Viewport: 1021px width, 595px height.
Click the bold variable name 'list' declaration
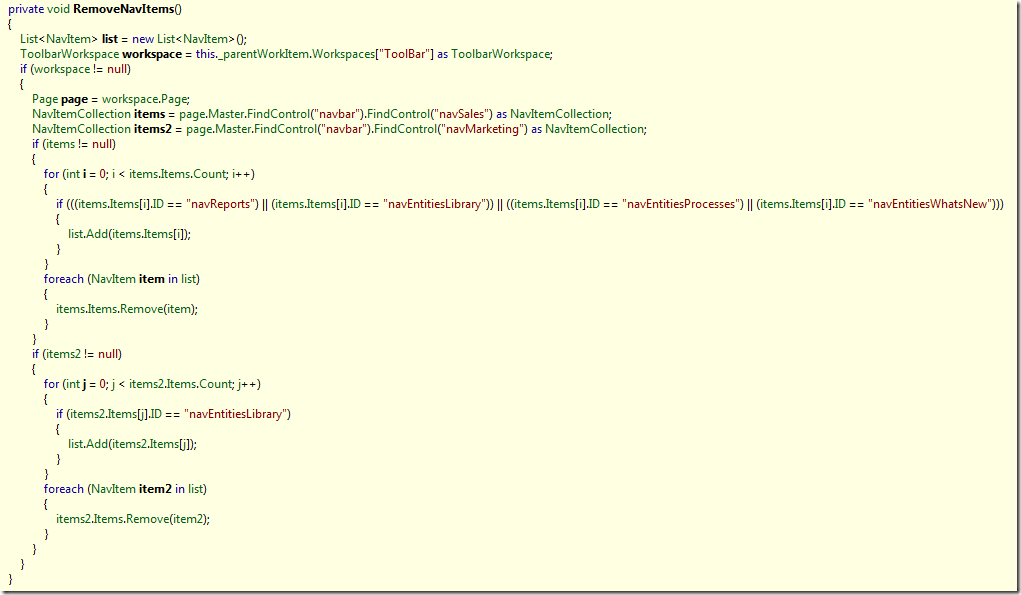[109, 39]
